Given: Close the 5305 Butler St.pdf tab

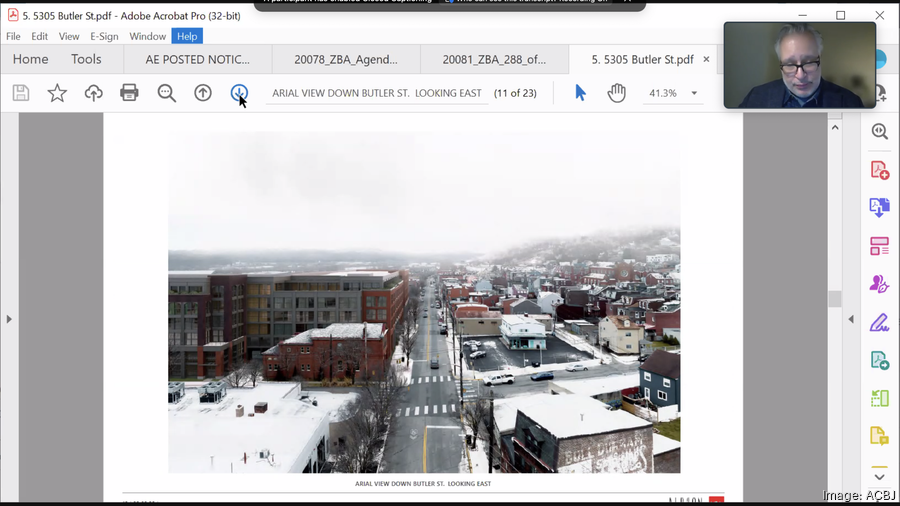Looking at the screenshot, I should [x=706, y=59].
